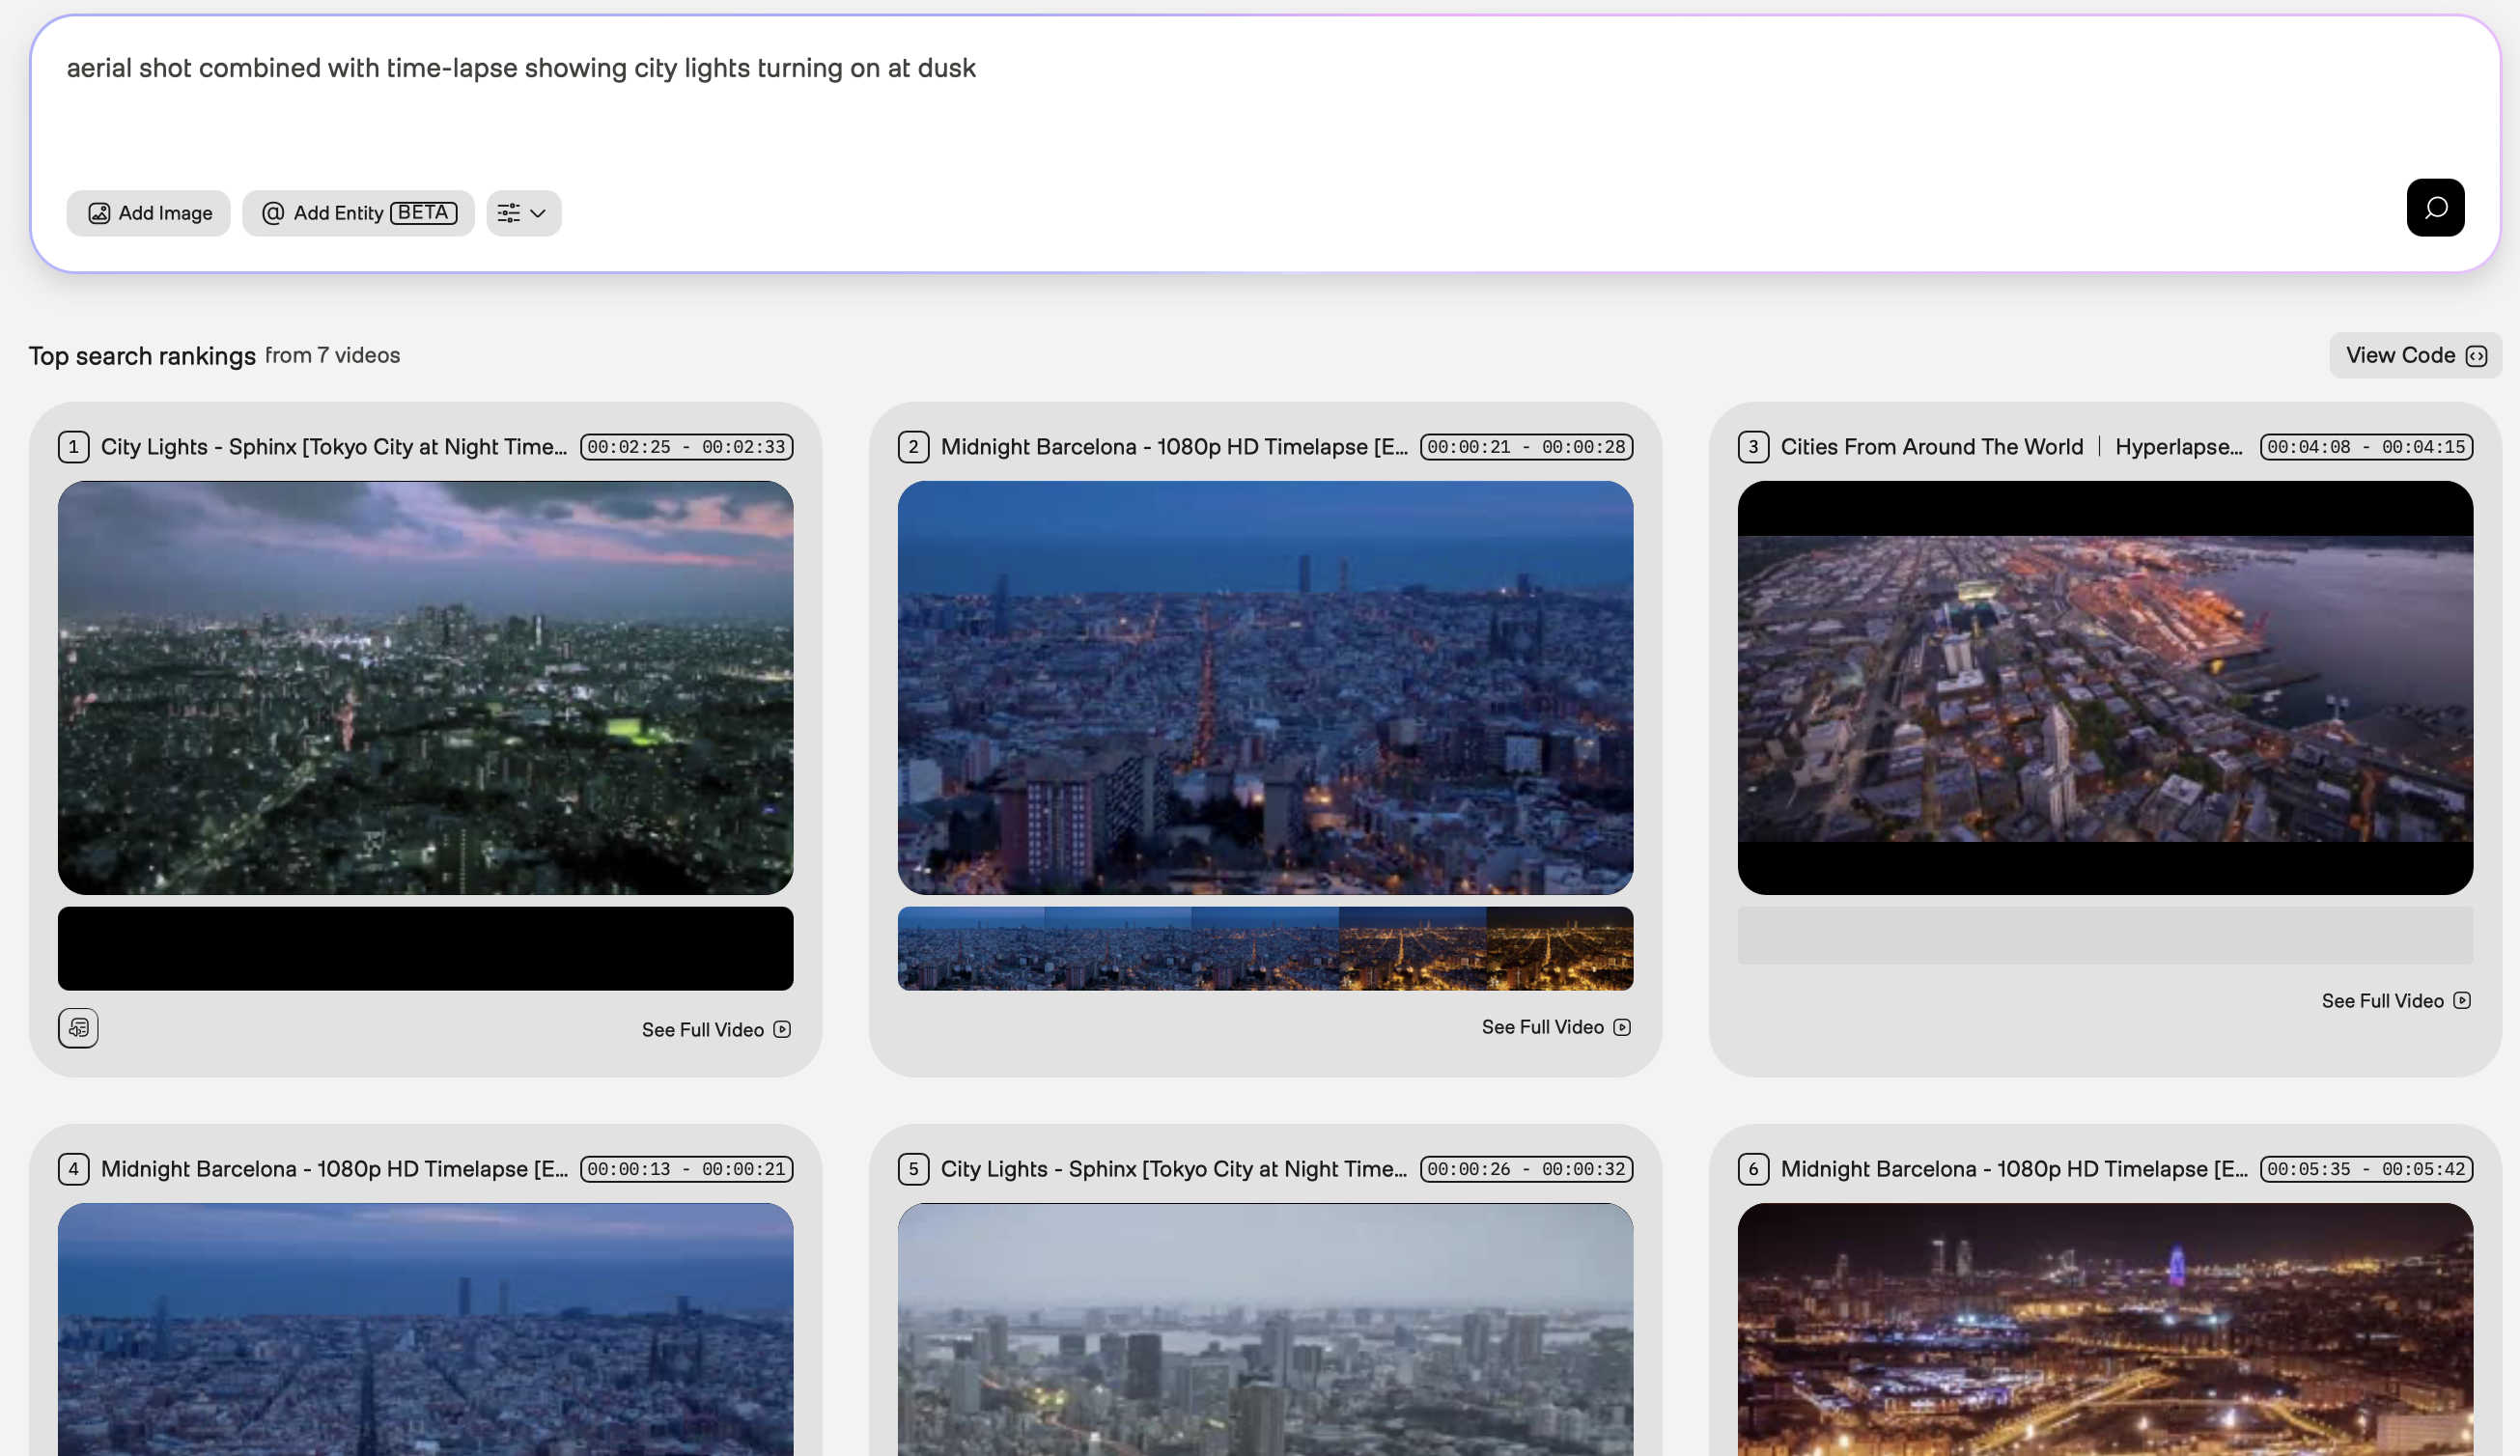The image size is (2520, 1456).
Task: Play the Midnight Barcelona thumbnail result 2
Action: coord(1265,688)
